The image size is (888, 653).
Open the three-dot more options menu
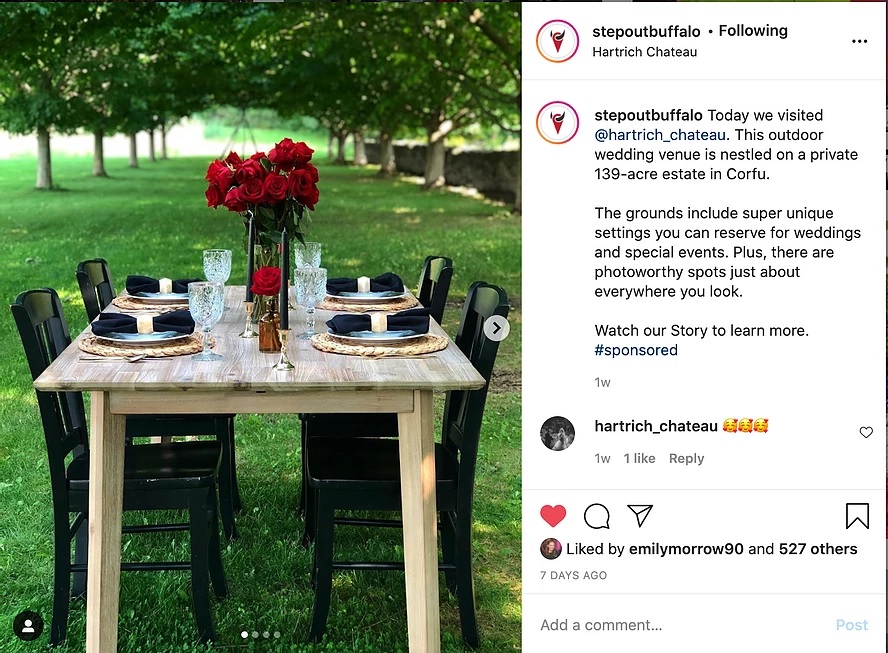click(859, 41)
